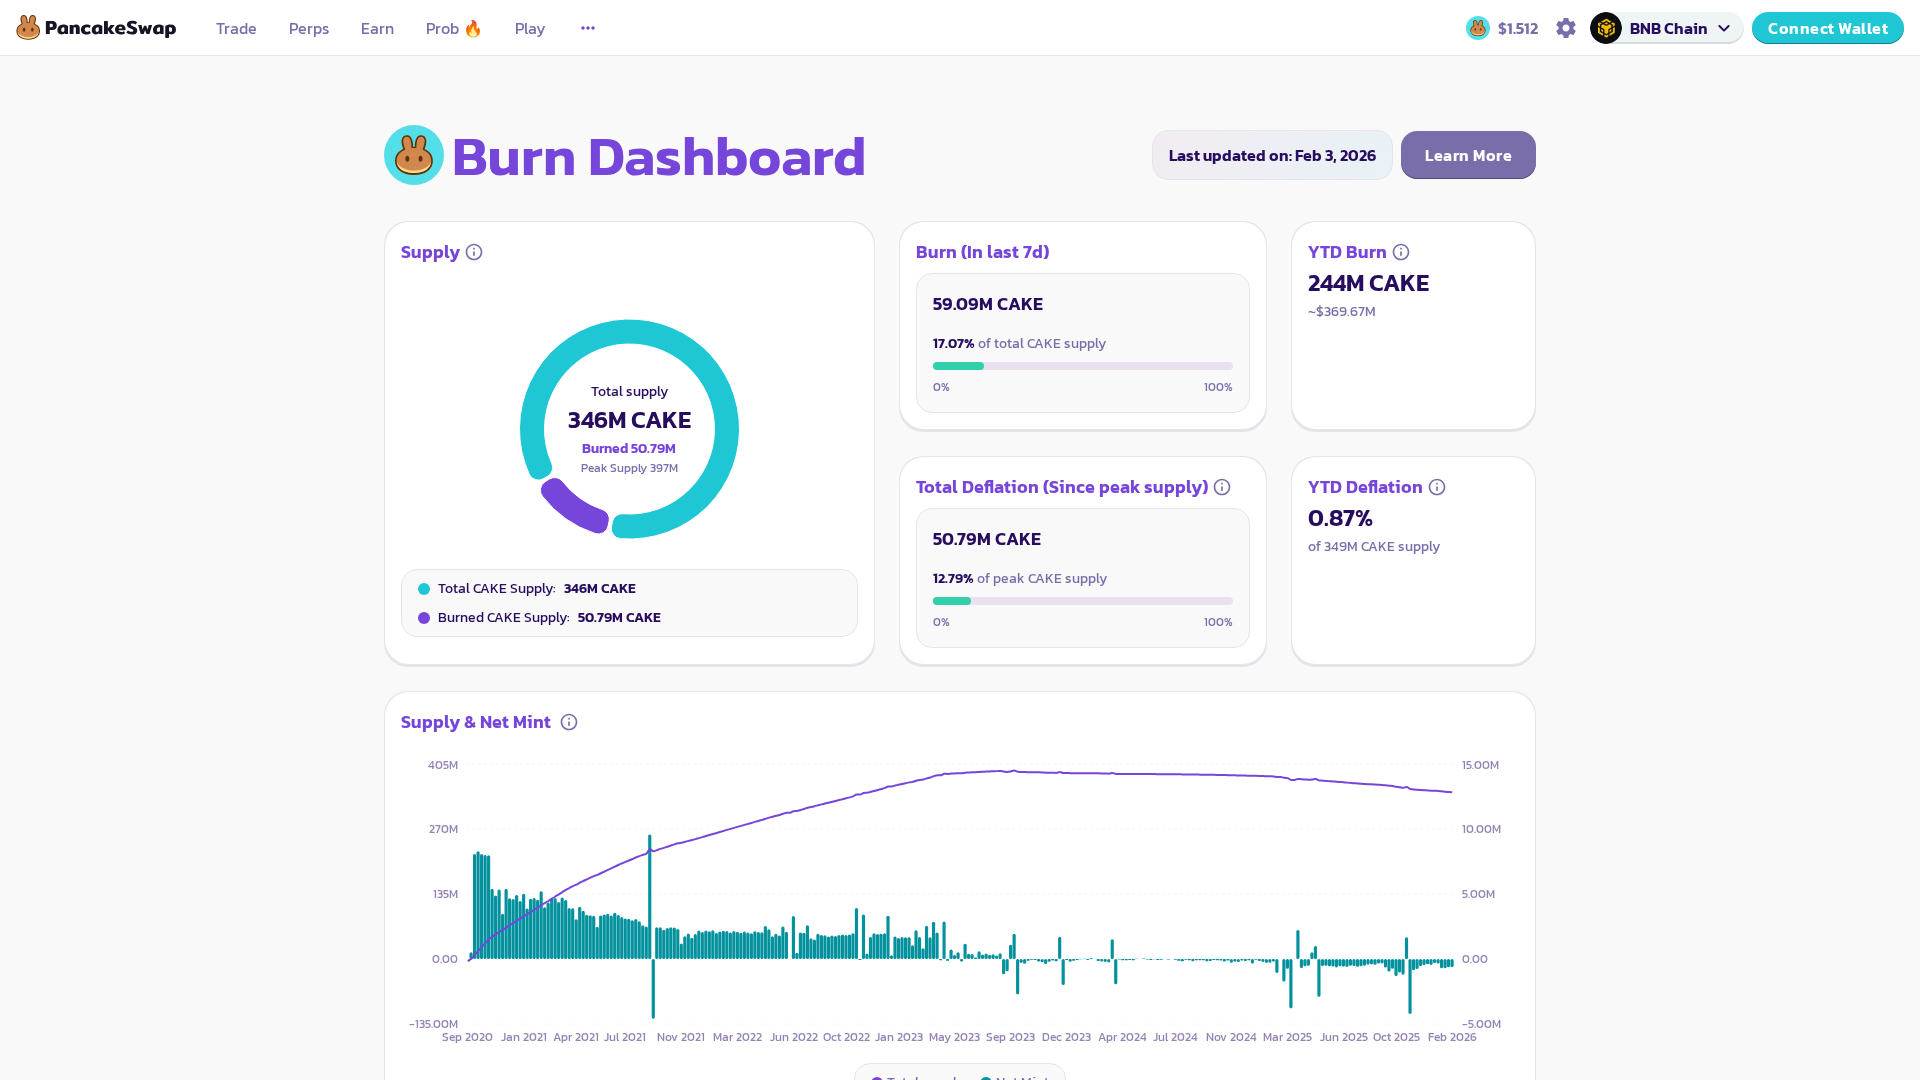This screenshot has height=1080, width=1920.
Task: Click the Total Deflation progress bar
Action: coord(1083,601)
